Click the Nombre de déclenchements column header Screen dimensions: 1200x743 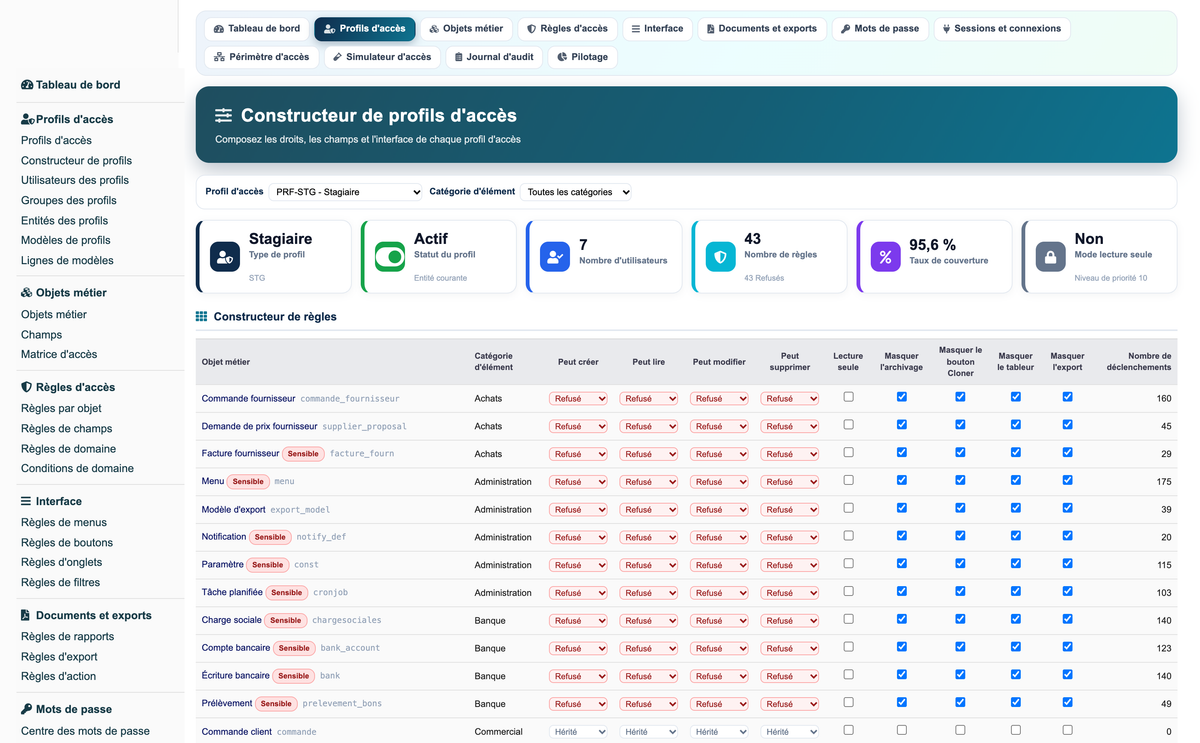click(1139, 361)
